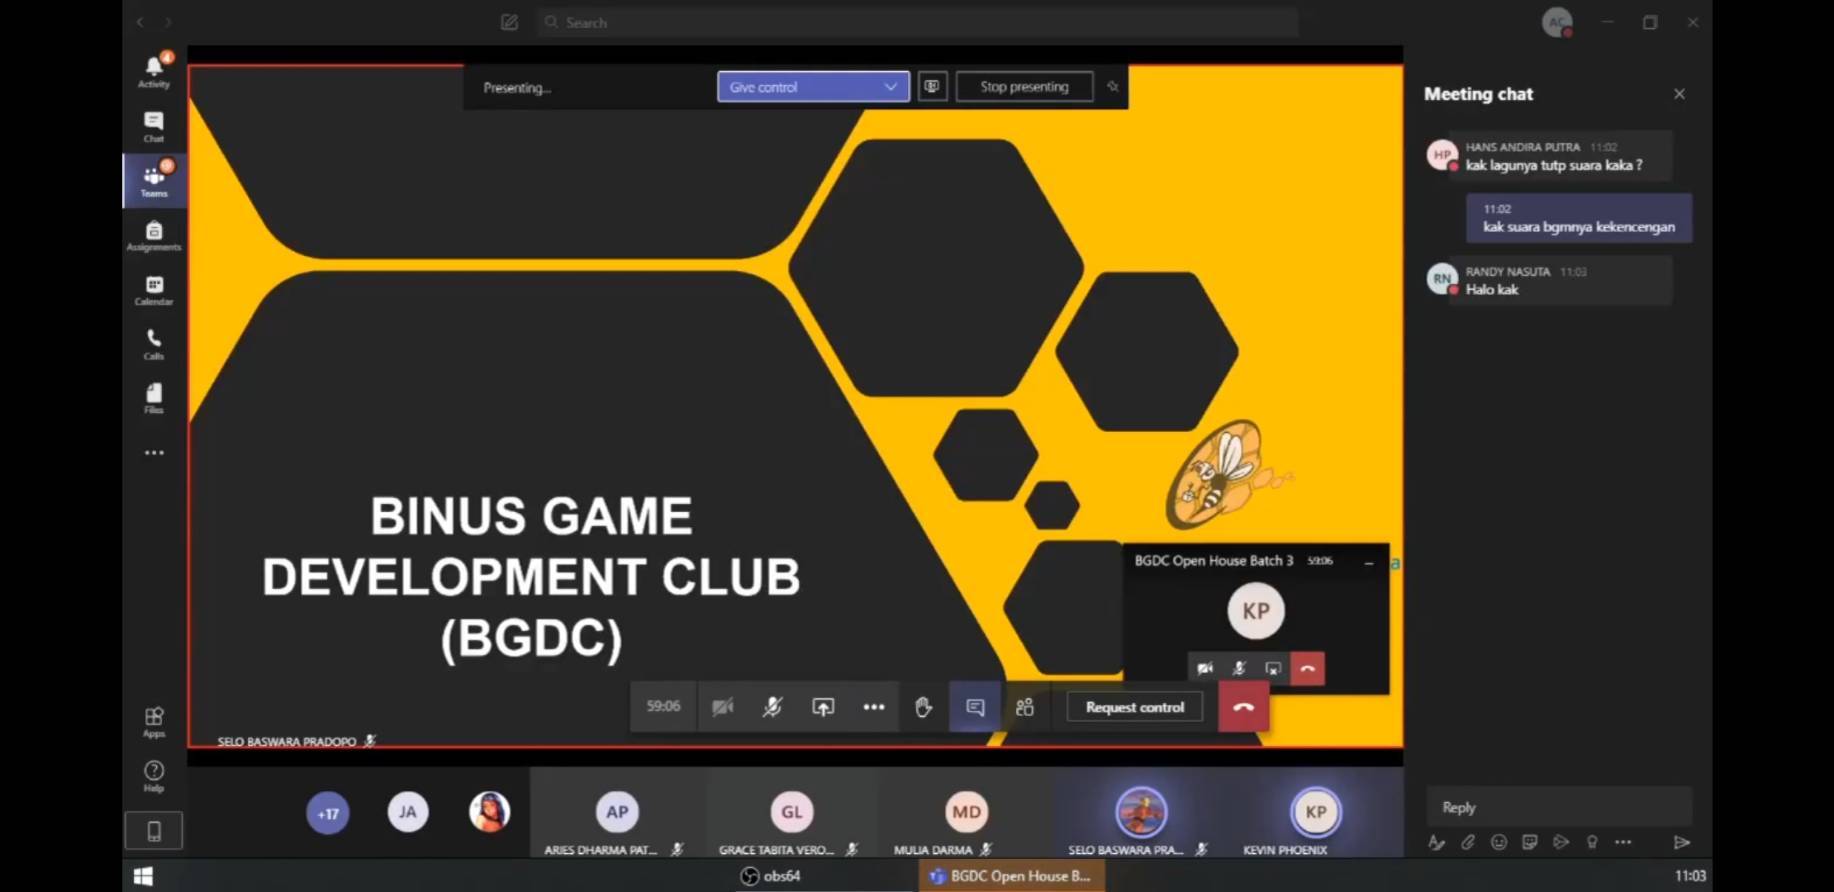Open the +17 more participants bubble
Viewport: 1834px width, 892px height.
(x=328, y=813)
